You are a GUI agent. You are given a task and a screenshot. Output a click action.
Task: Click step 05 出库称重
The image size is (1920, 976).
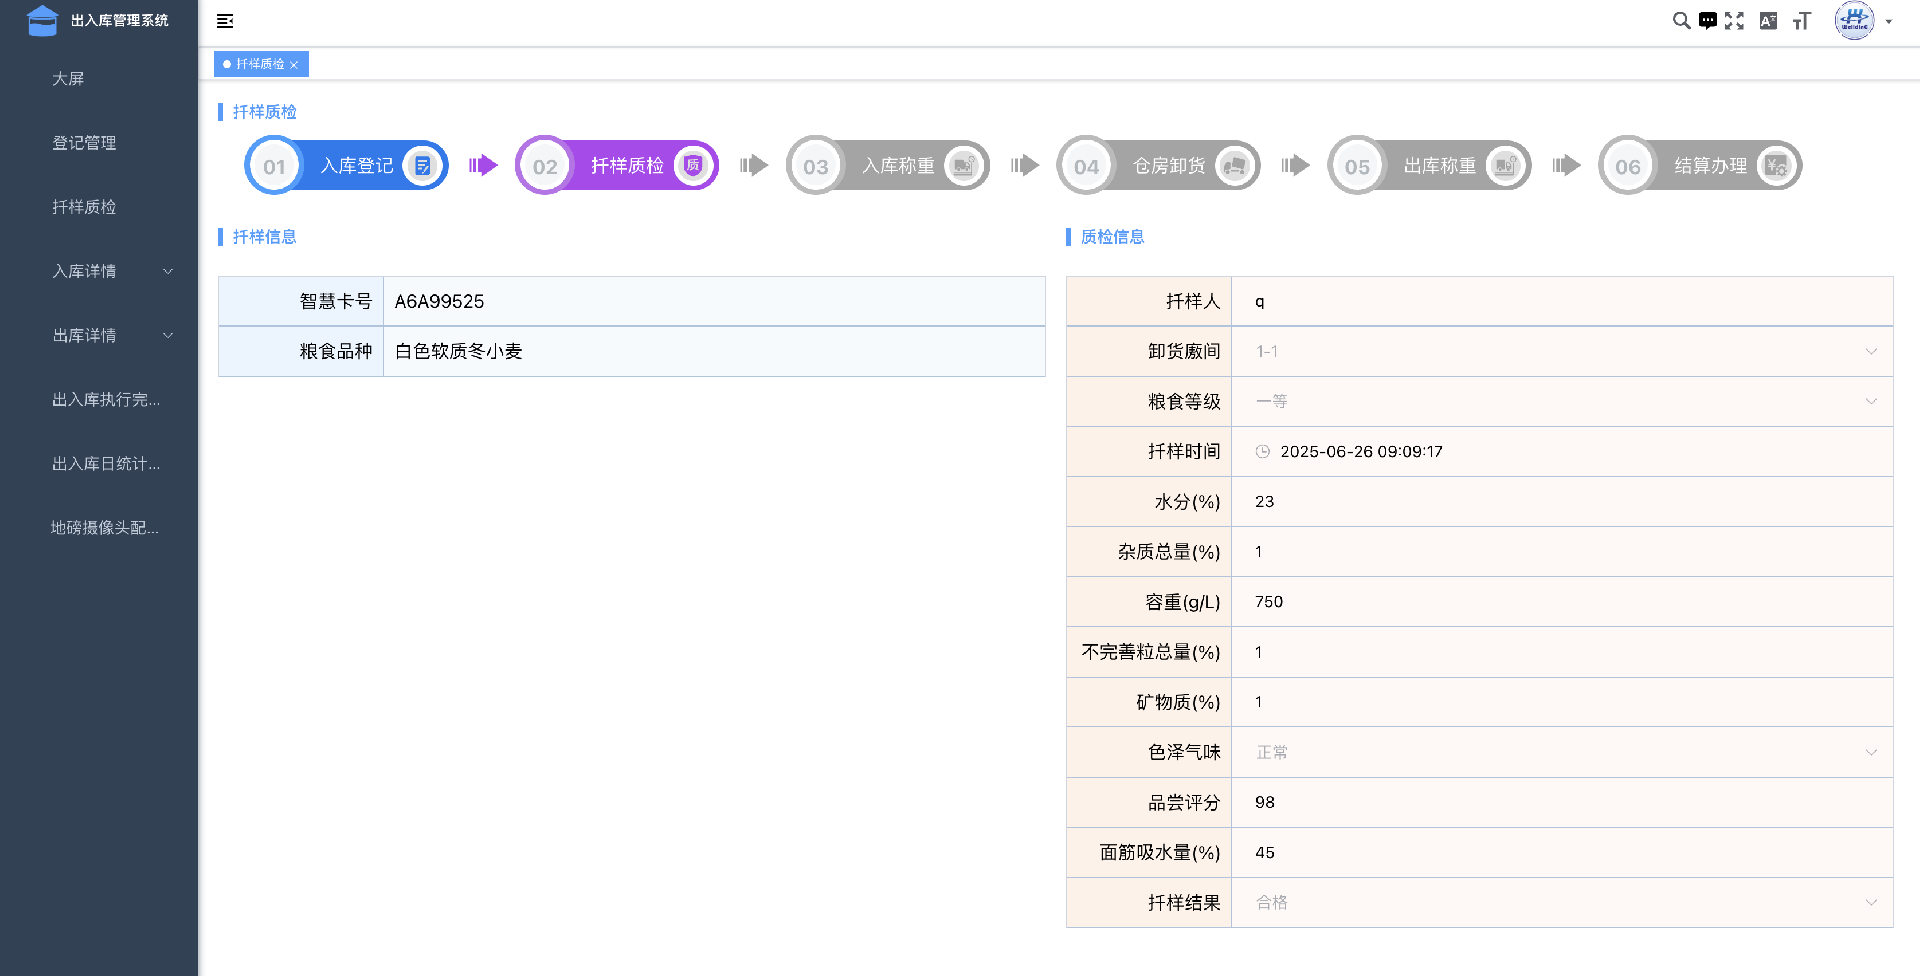pyautogui.click(x=1430, y=166)
